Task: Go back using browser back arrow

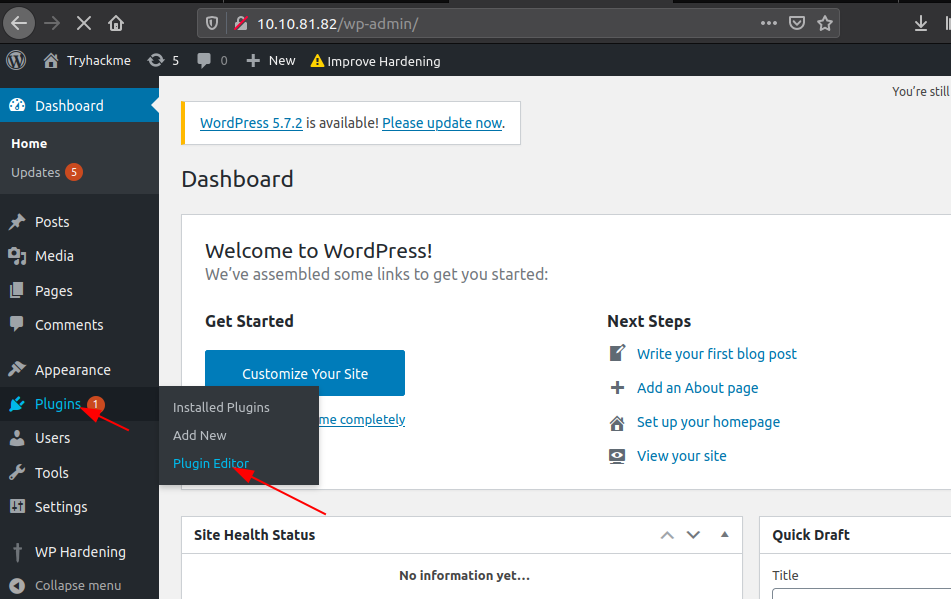Action: click(19, 24)
